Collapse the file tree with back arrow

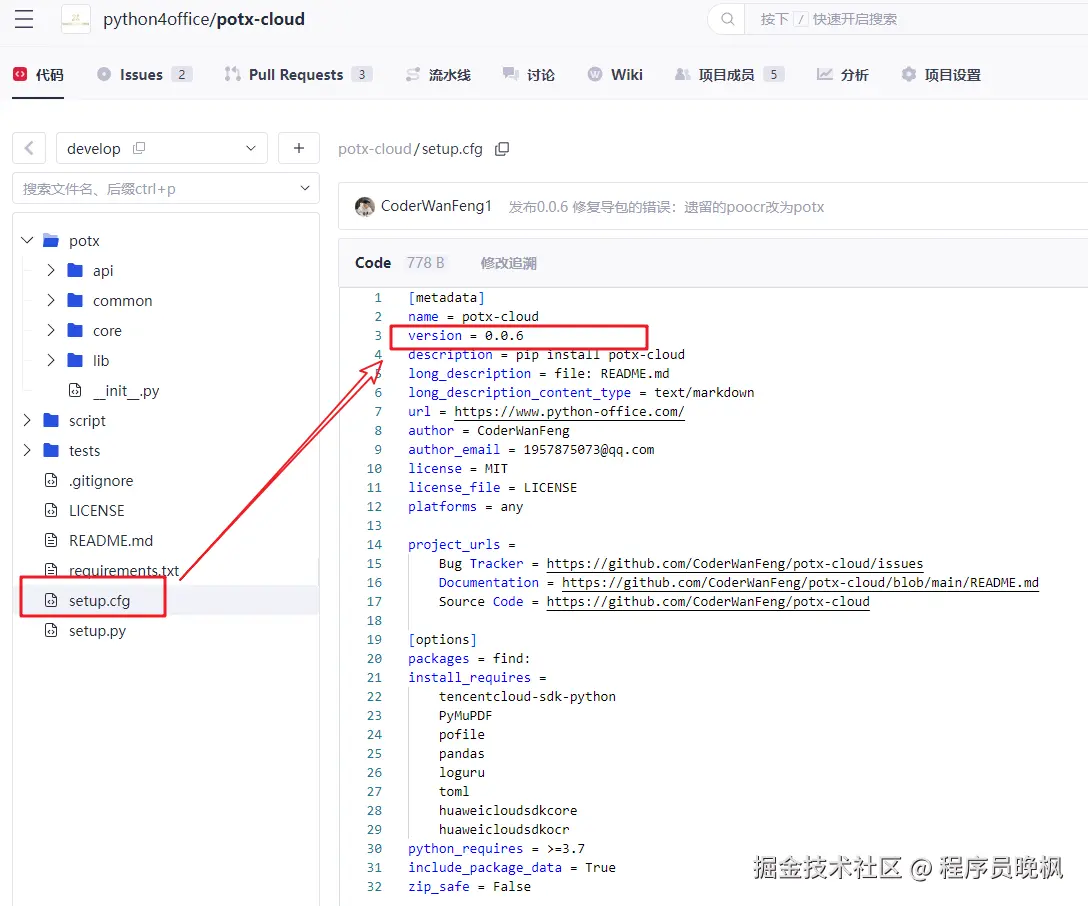coord(29,148)
